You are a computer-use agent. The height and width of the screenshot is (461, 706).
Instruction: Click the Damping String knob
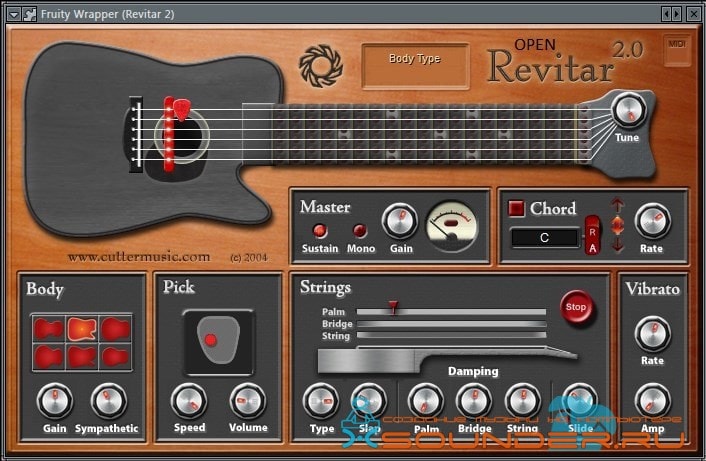522,401
